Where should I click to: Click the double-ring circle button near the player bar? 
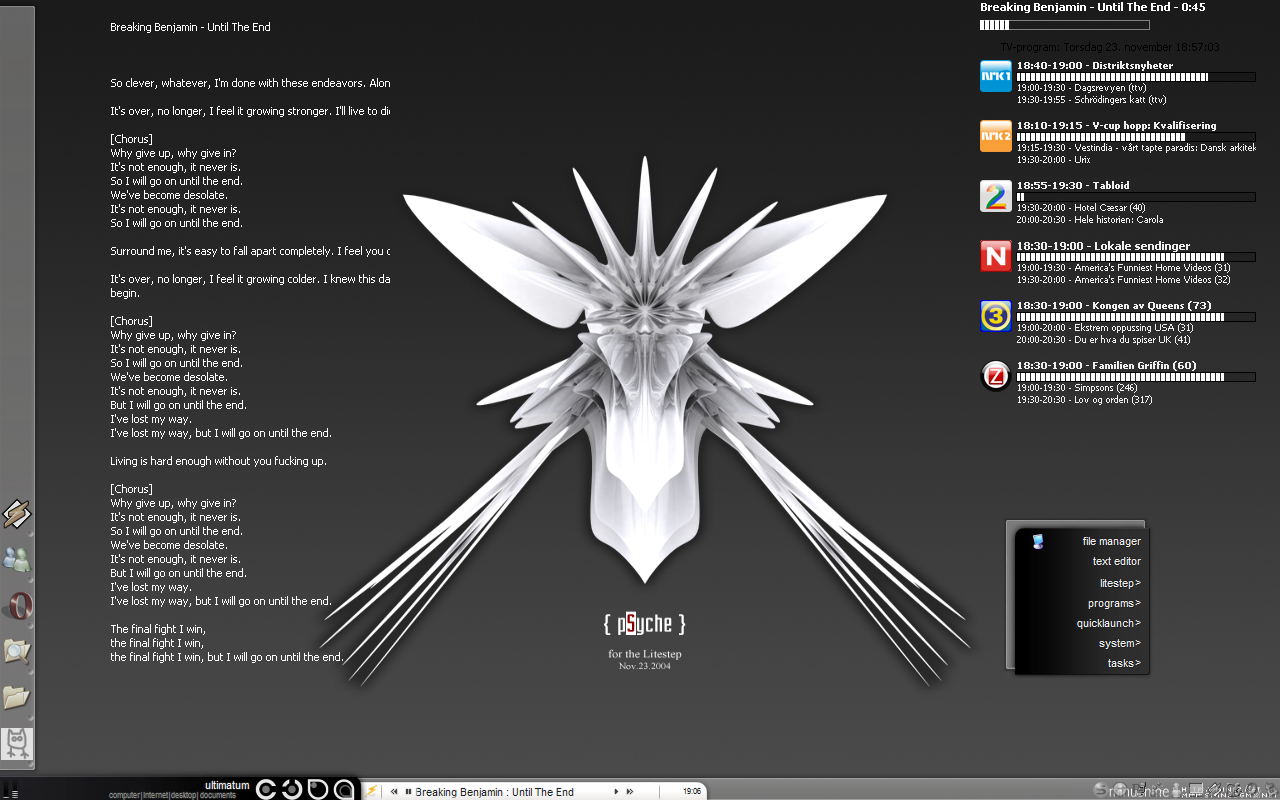coord(344,790)
